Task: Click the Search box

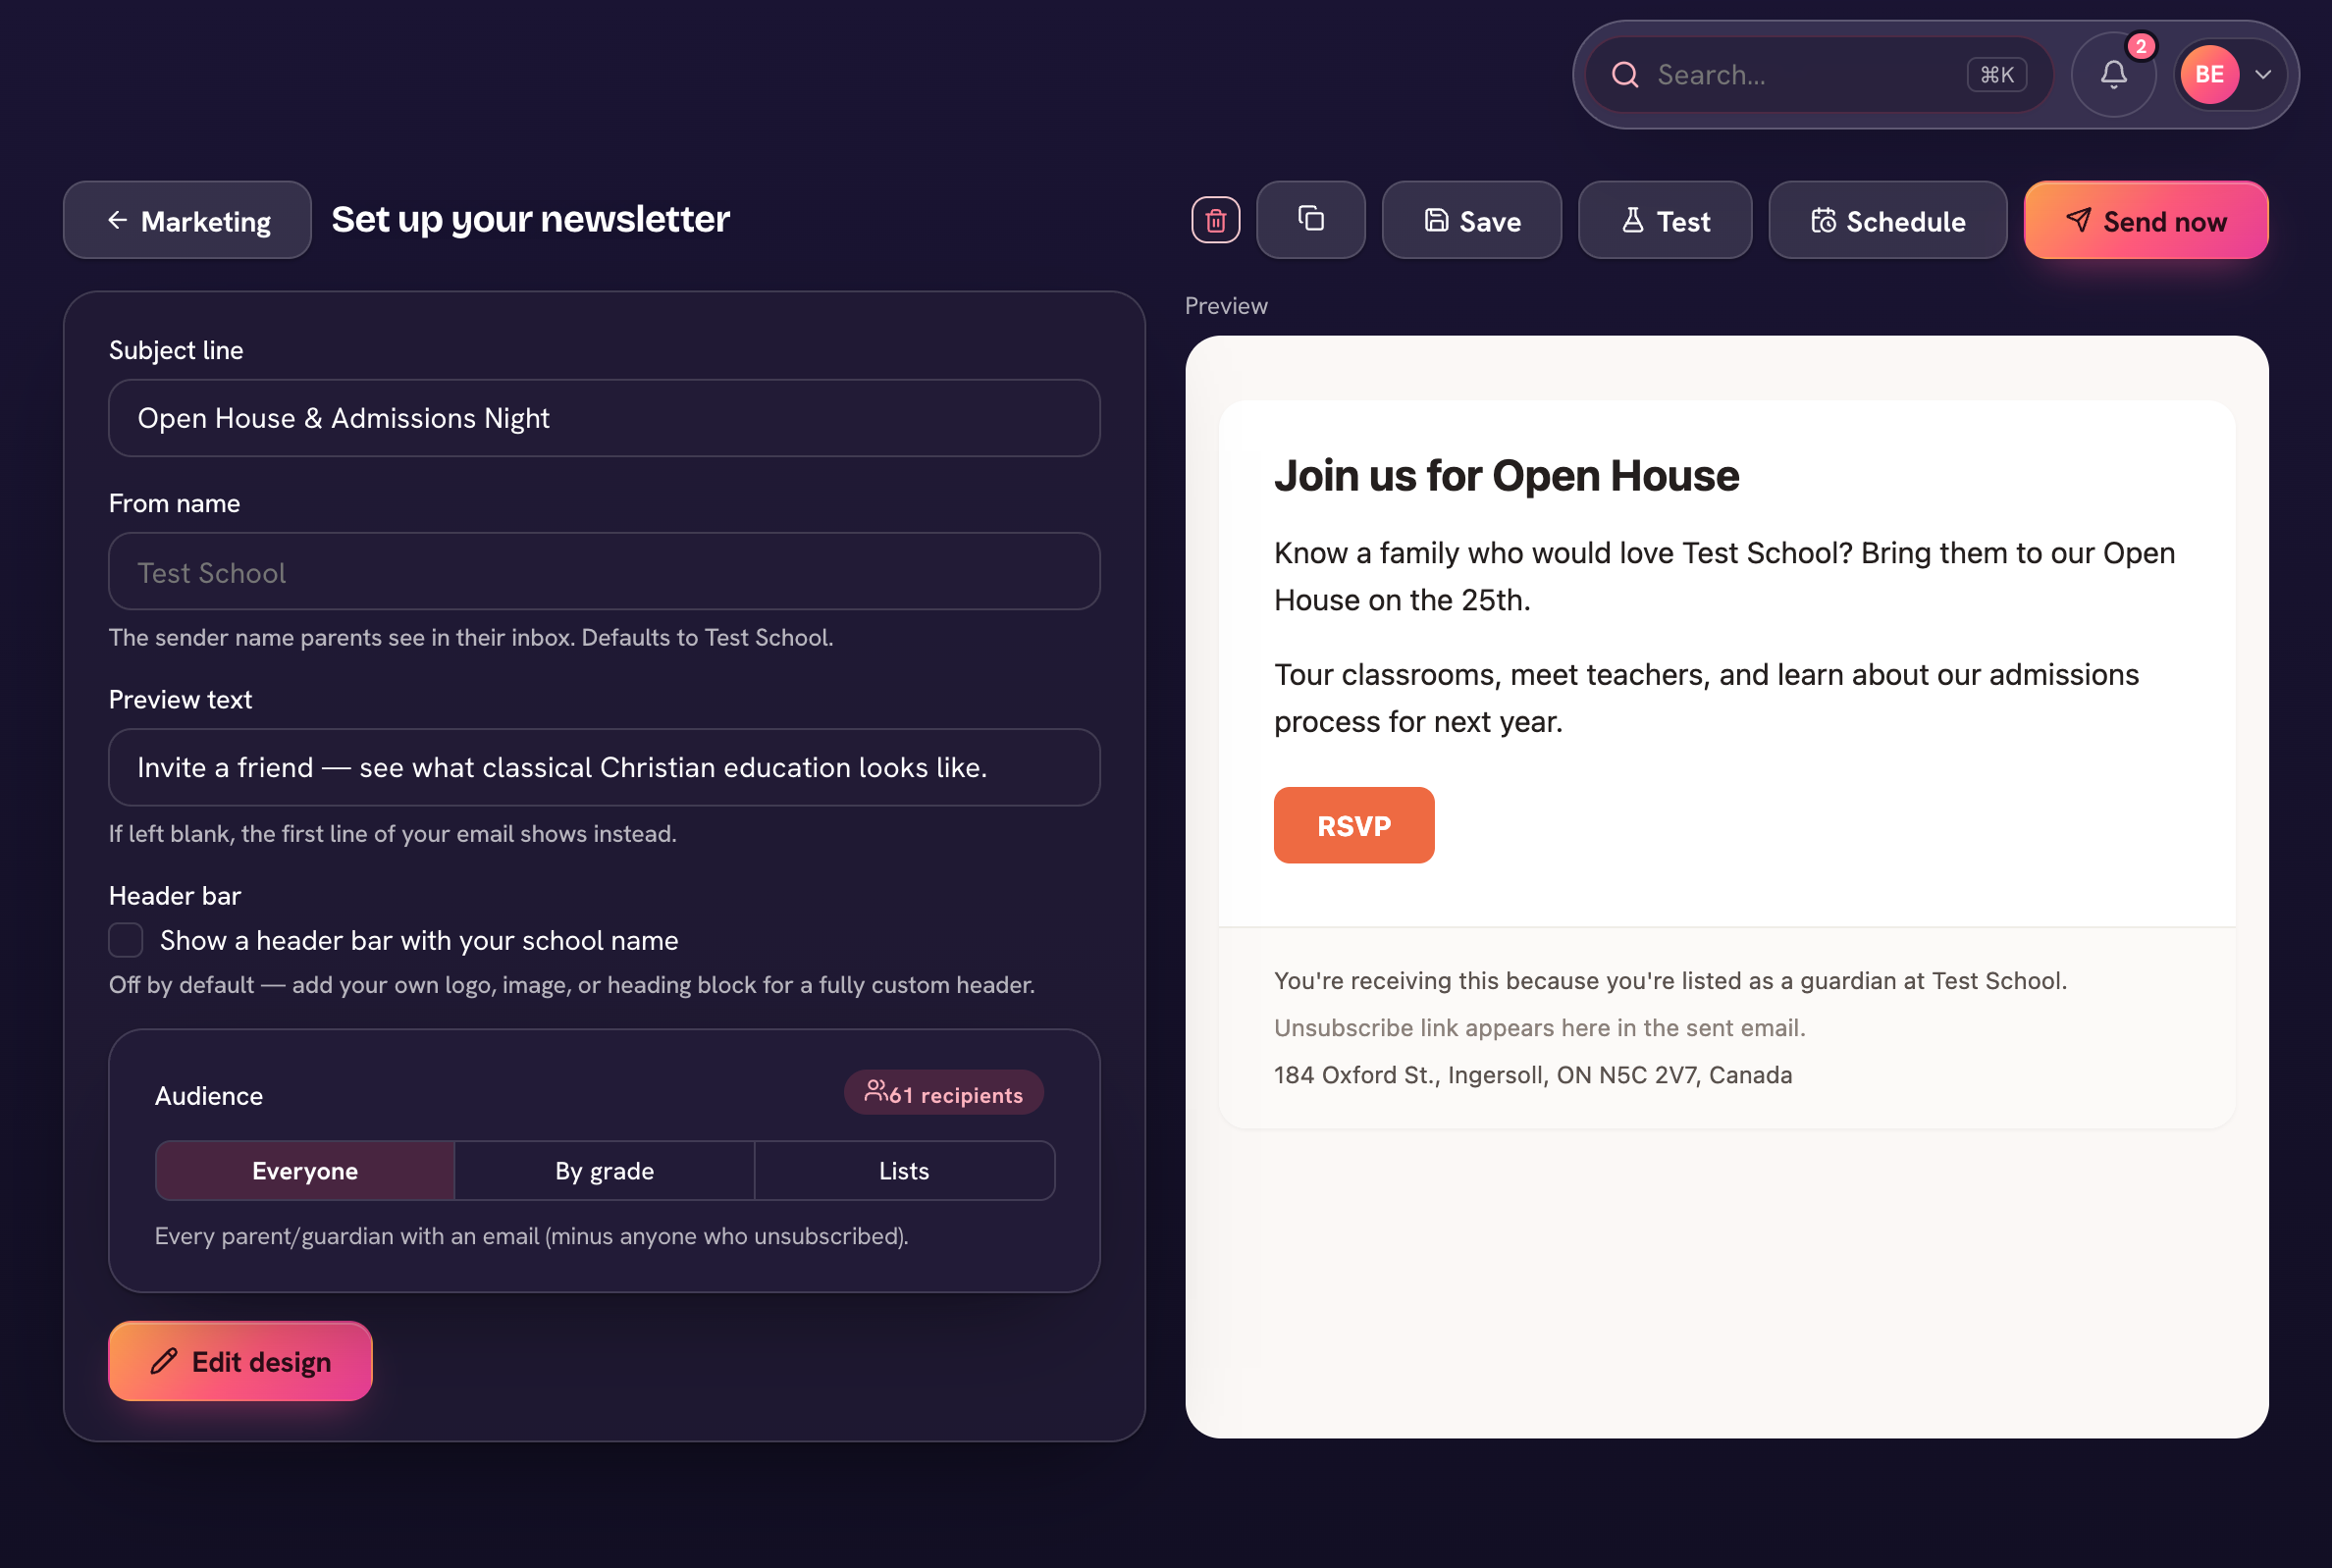Action: click(x=1819, y=75)
